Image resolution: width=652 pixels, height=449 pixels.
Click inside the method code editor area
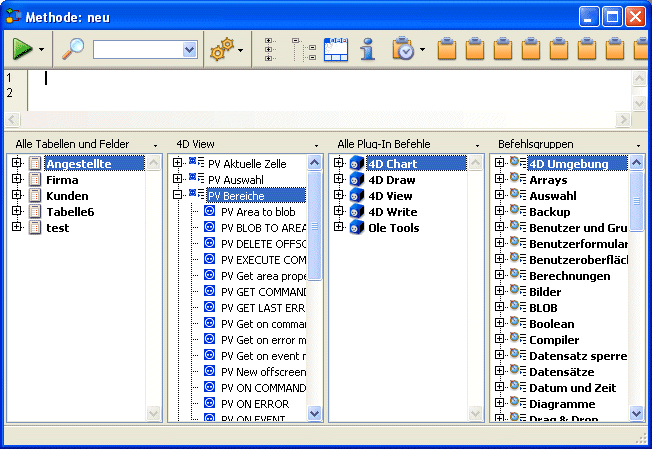coord(330,90)
